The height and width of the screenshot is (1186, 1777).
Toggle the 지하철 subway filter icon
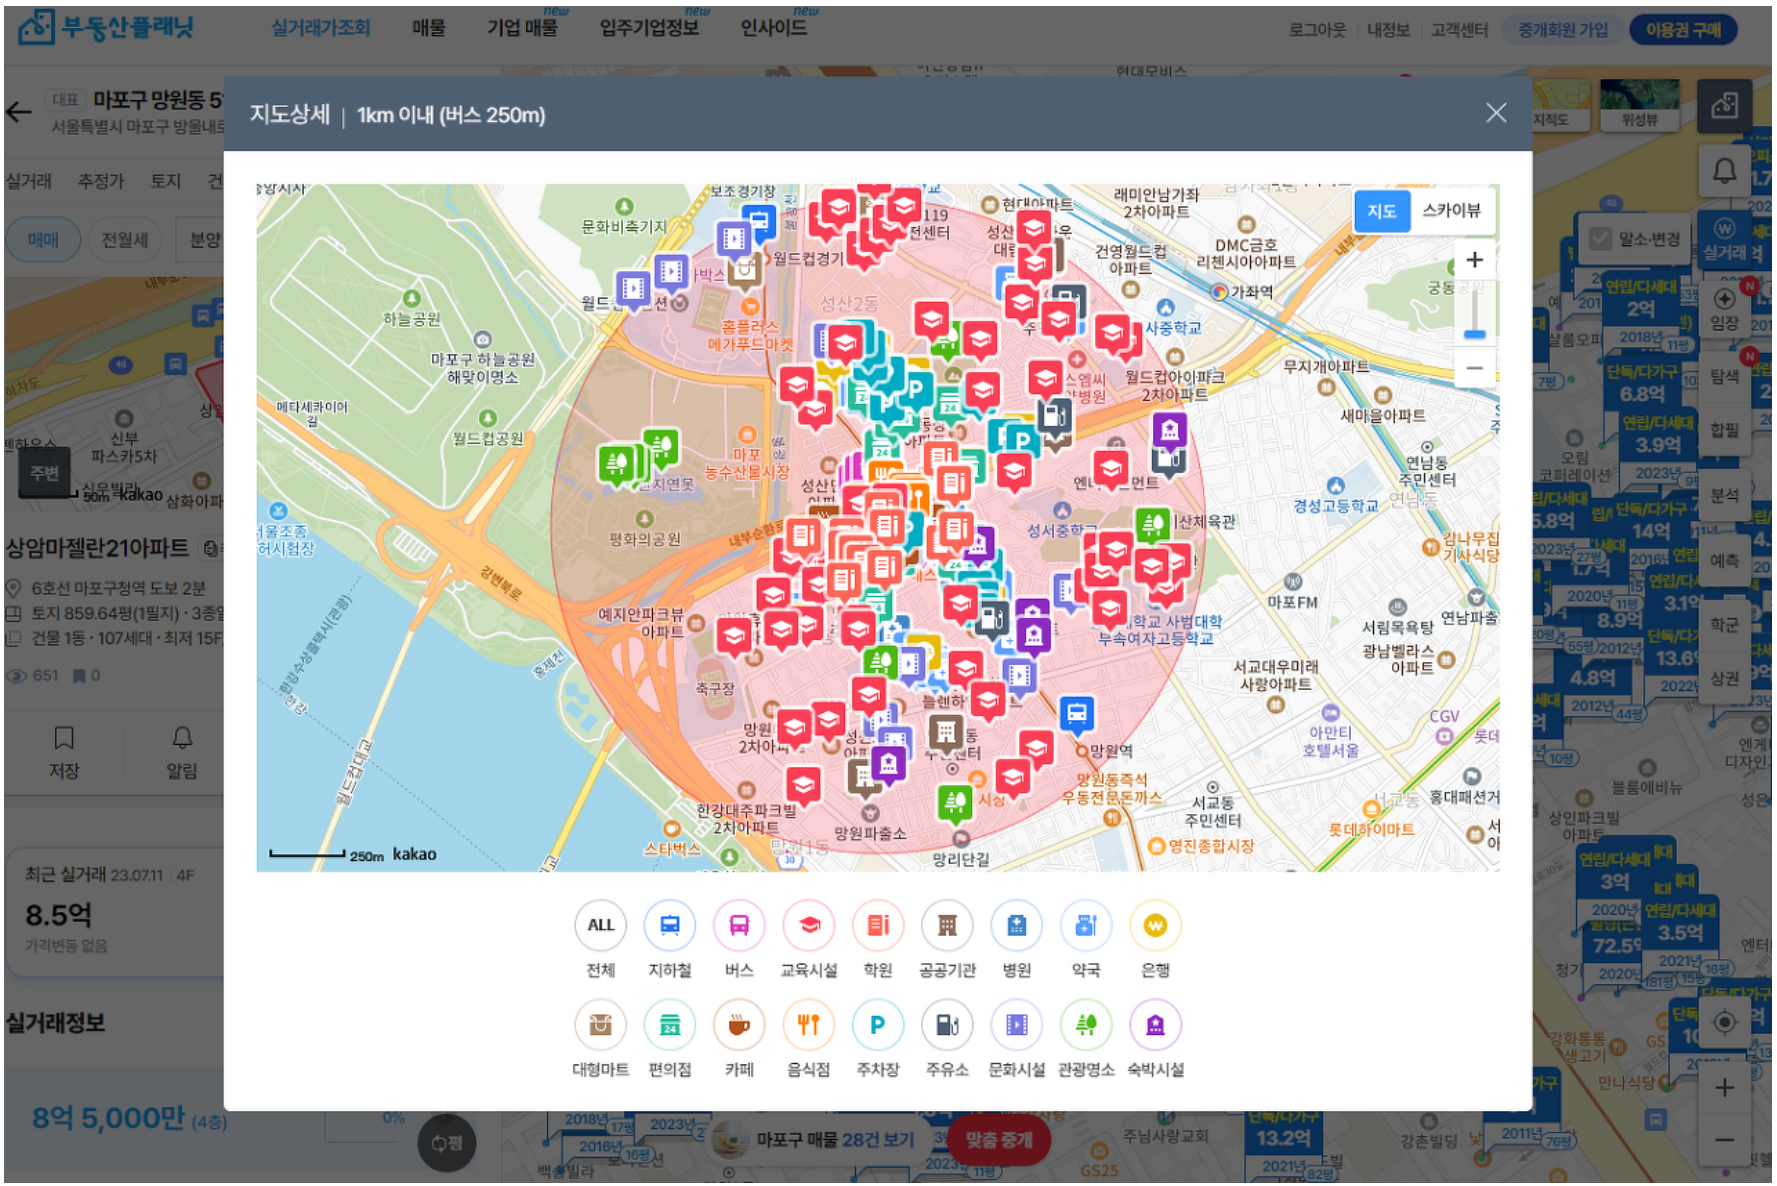670,926
